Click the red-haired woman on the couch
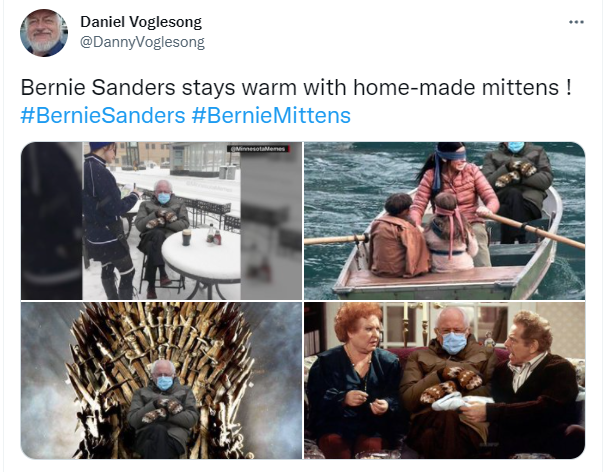The image size is (603, 472). pos(356,375)
